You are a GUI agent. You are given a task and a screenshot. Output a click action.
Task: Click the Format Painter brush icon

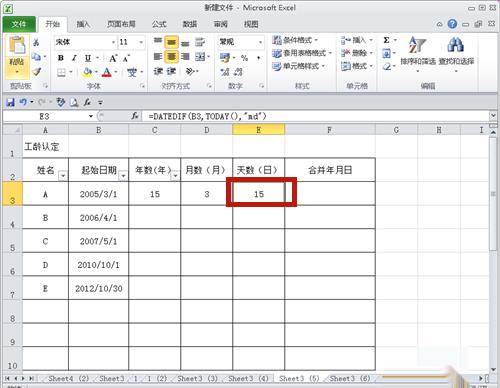pyautogui.click(x=37, y=72)
